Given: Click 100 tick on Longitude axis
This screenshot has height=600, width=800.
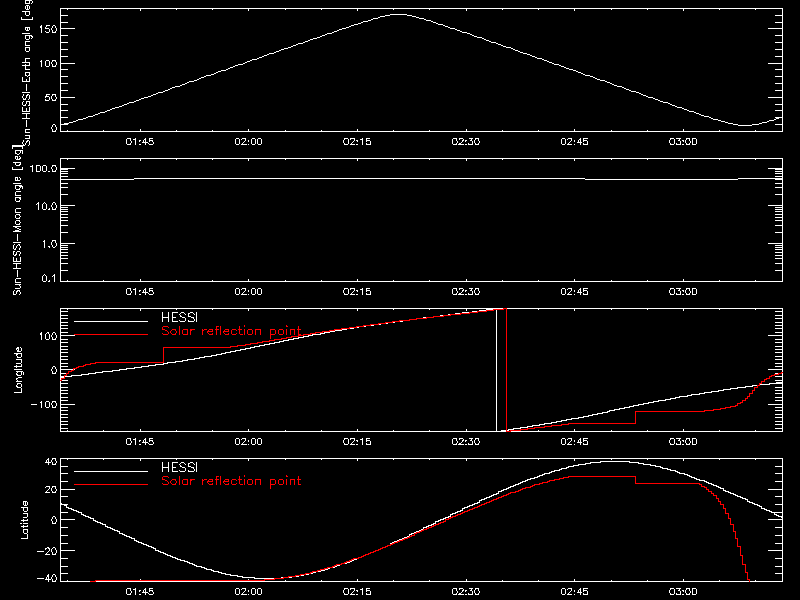Looking at the screenshot, I should point(48,336).
